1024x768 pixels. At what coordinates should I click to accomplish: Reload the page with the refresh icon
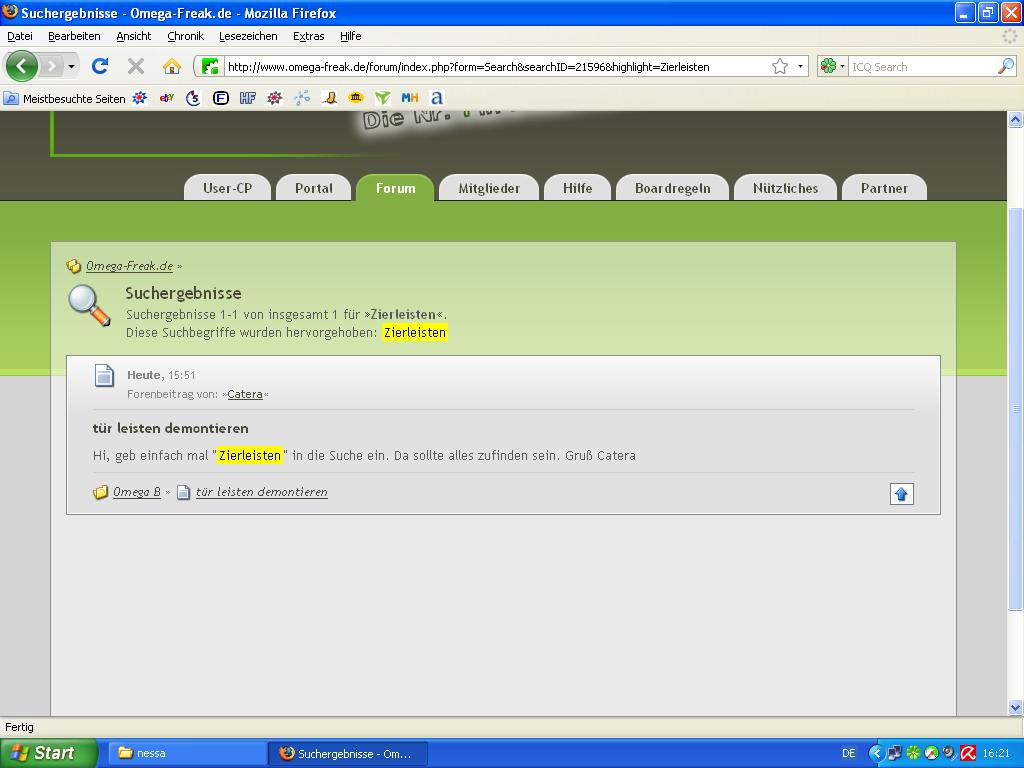[x=99, y=66]
